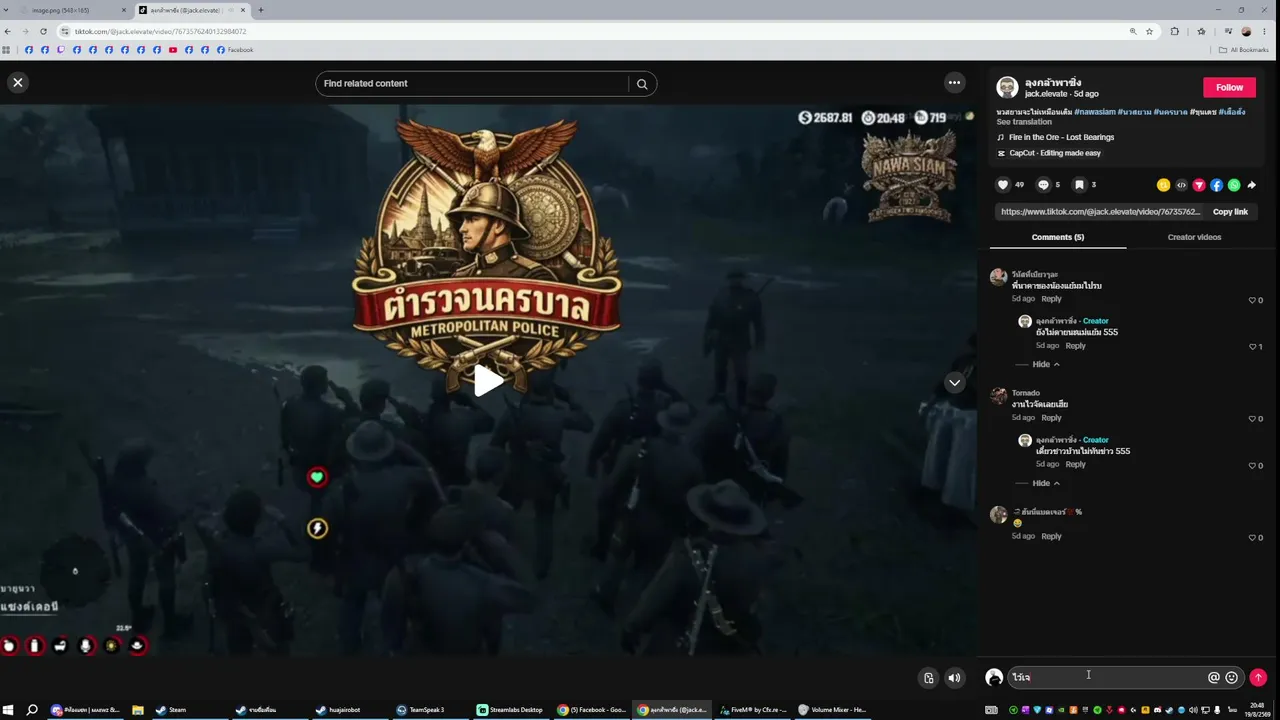The width and height of the screenshot is (1280, 720).
Task: Get the embed code for the video
Action: pos(1181,185)
